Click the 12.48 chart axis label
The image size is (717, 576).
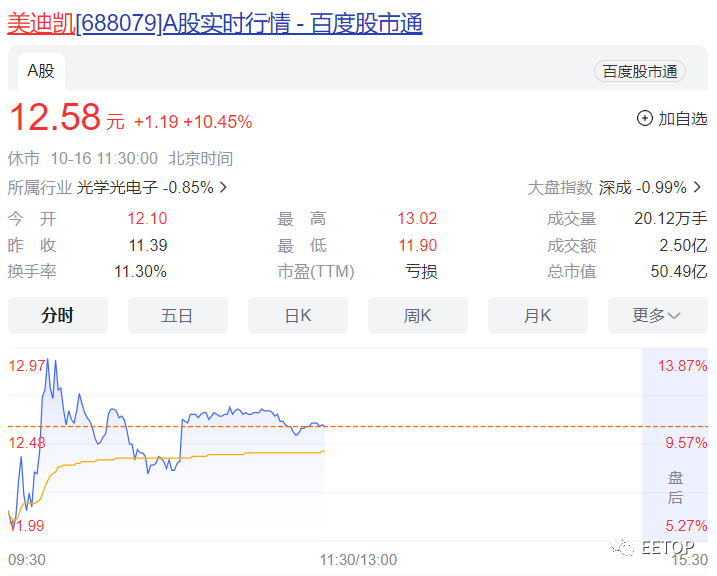click(27, 443)
